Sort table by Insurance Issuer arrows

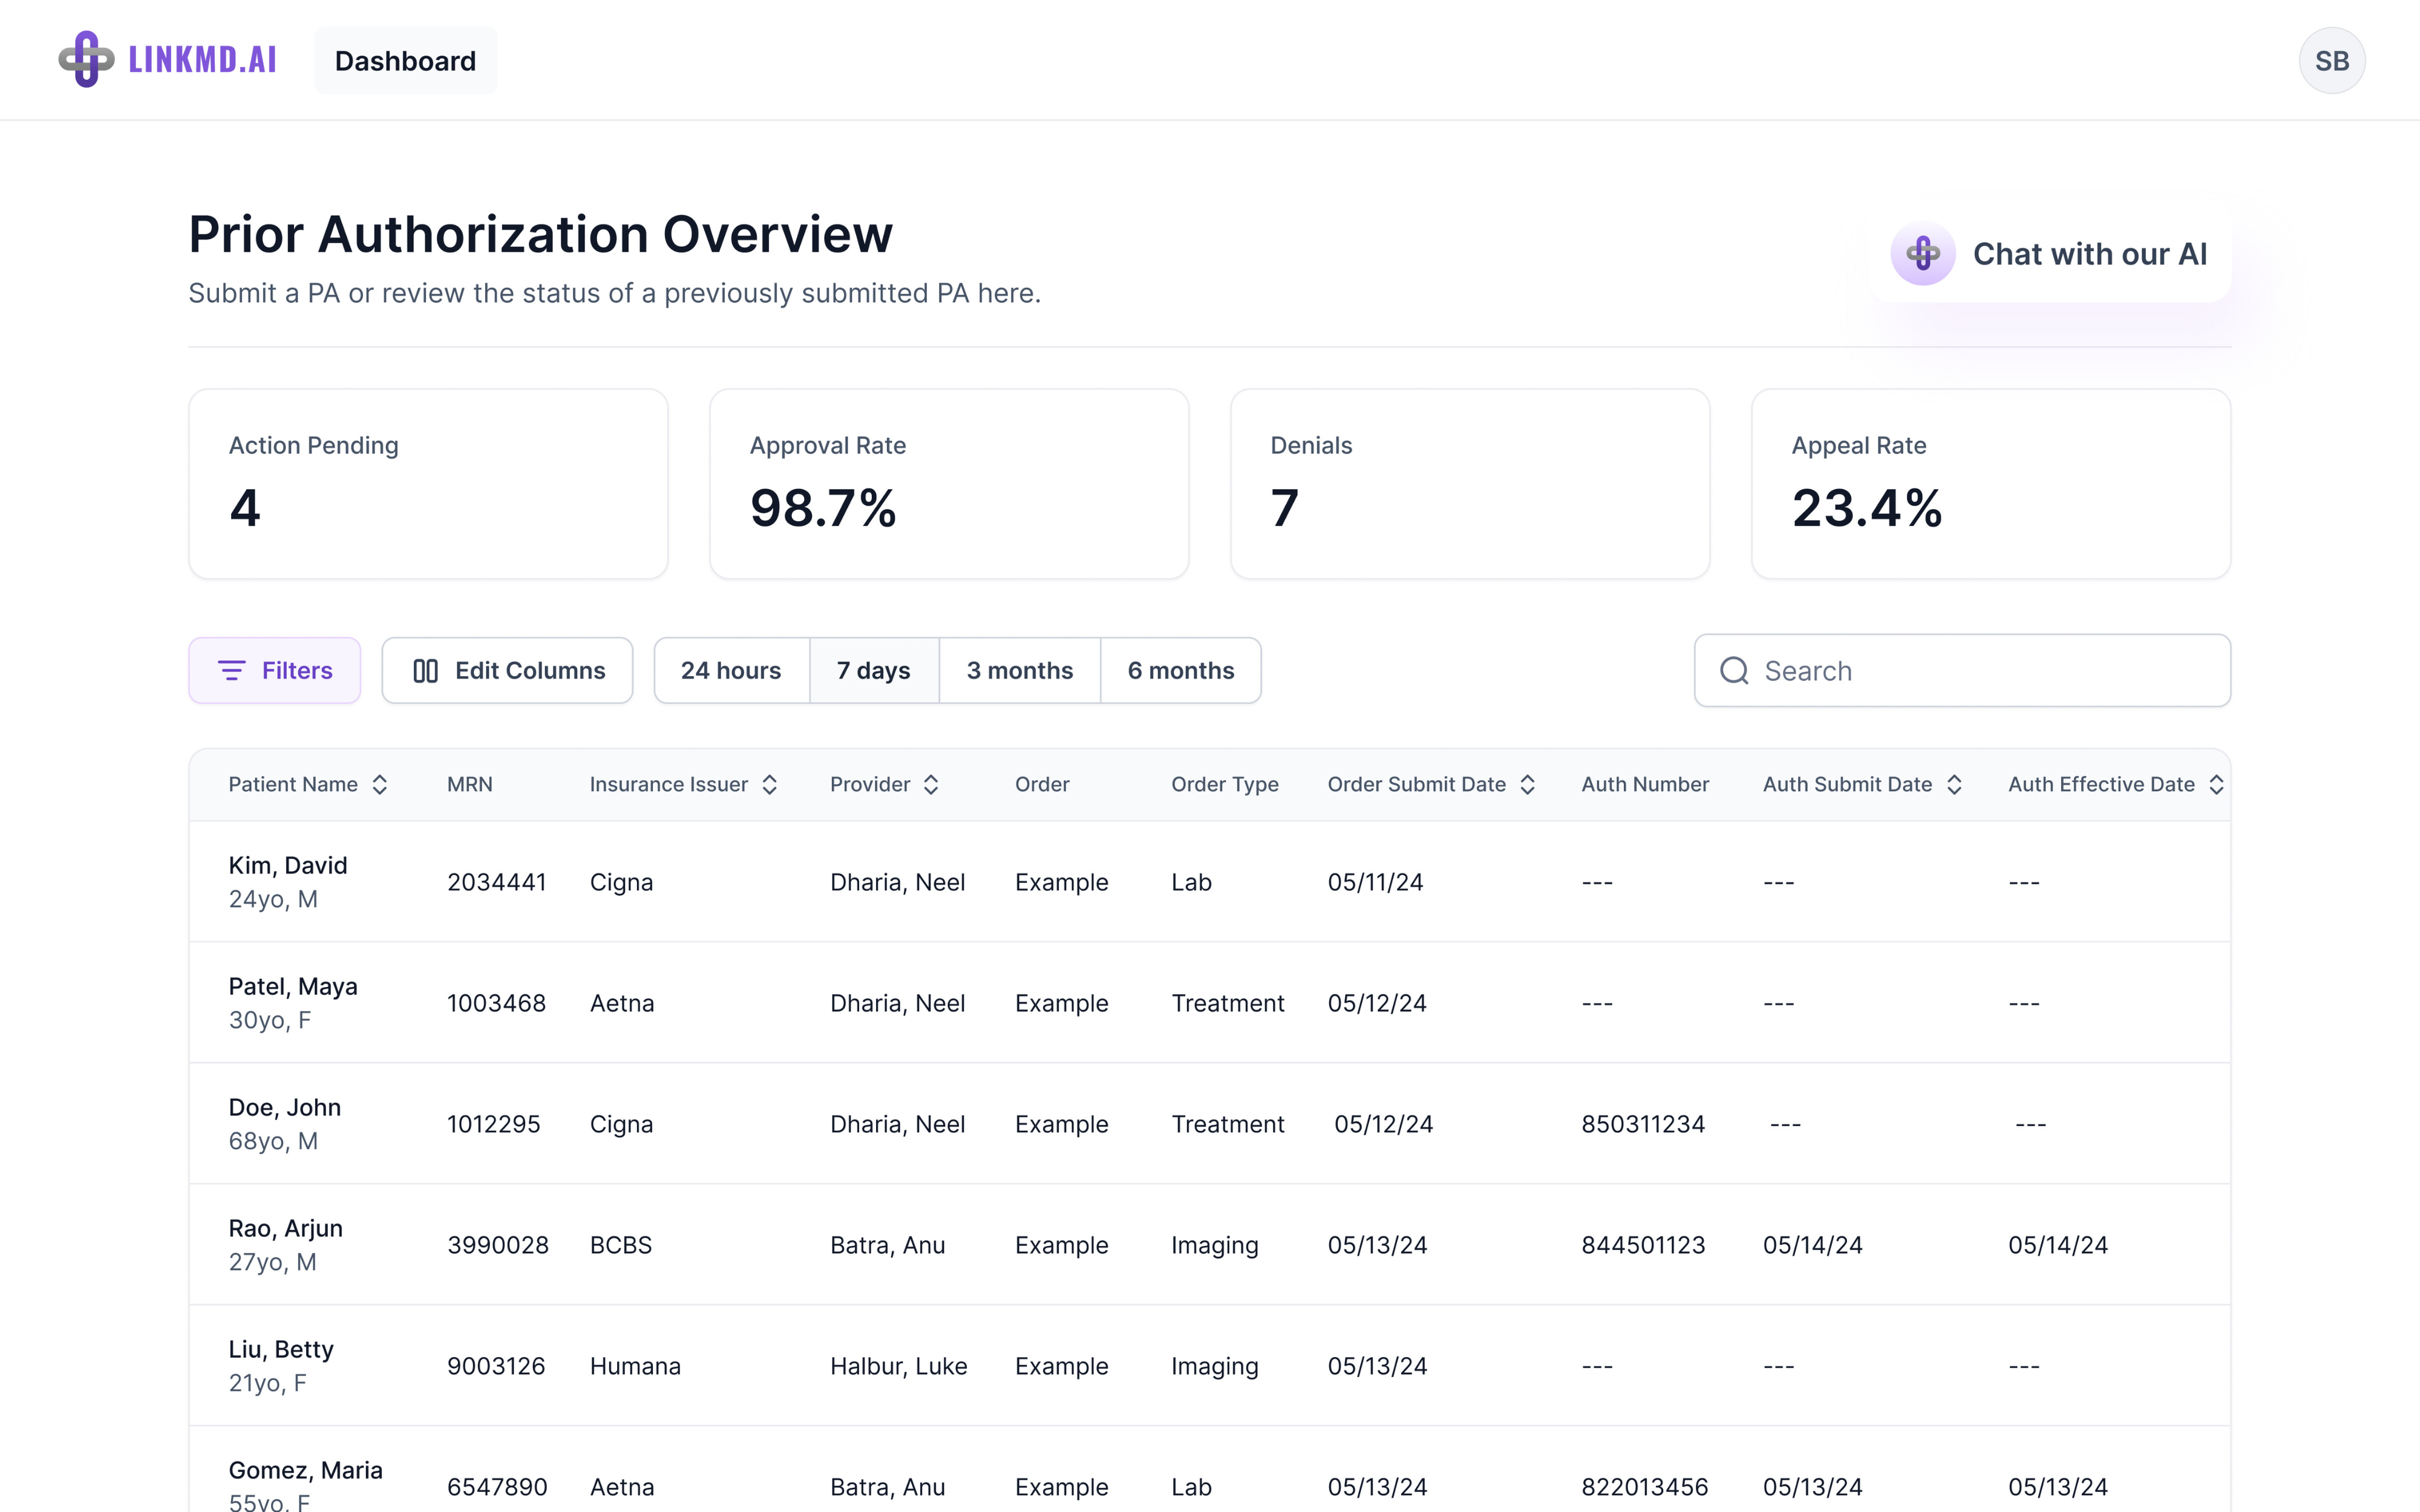[x=770, y=785]
